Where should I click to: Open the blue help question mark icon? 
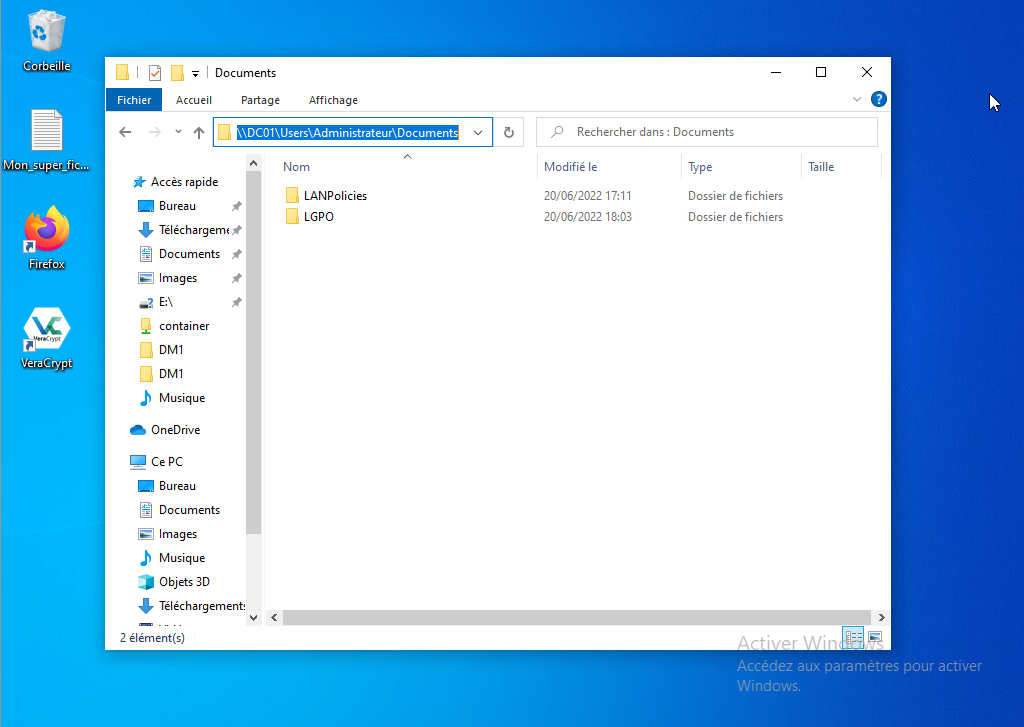click(878, 99)
